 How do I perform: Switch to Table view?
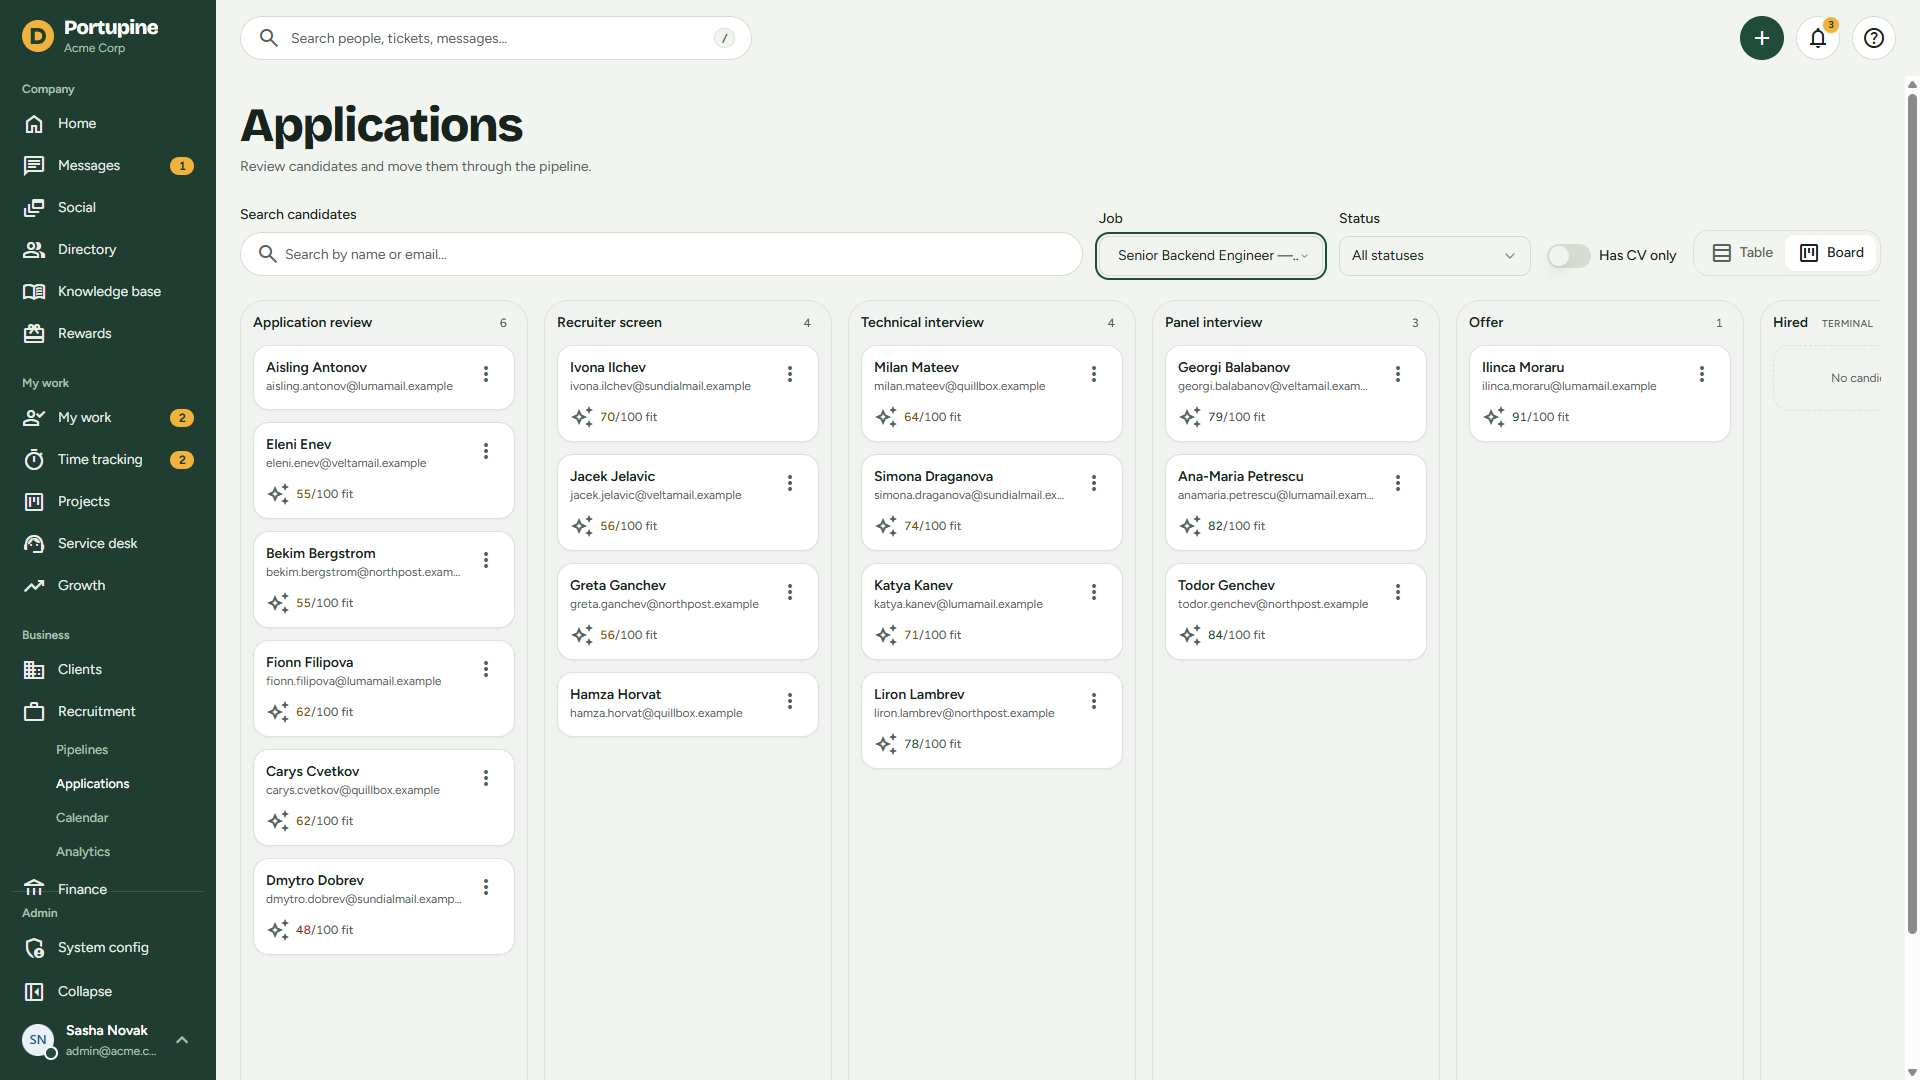coord(1742,253)
